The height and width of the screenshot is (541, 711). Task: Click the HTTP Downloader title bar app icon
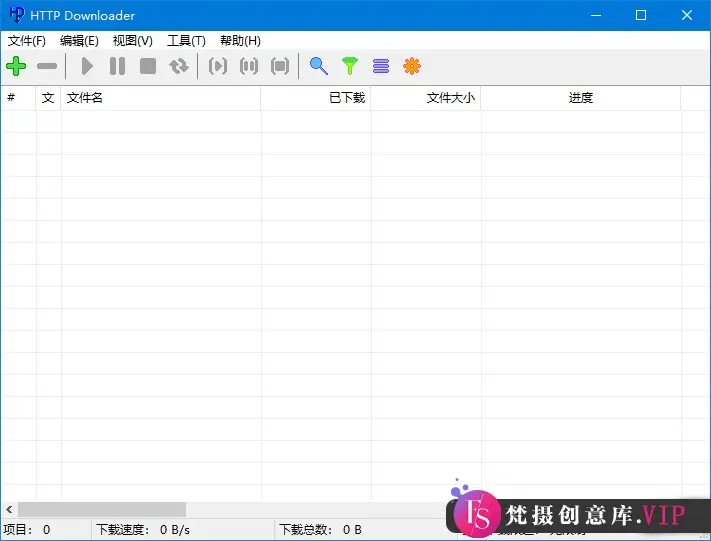pos(17,15)
